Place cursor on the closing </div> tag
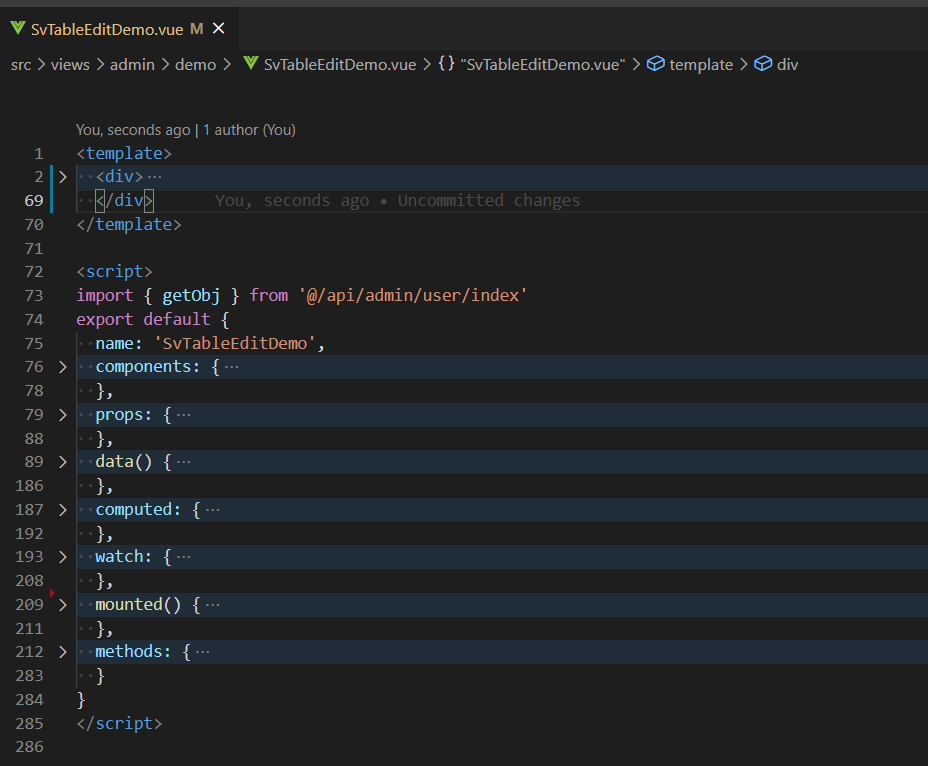Viewport: 928px width, 766px height. click(x=124, y=201)
